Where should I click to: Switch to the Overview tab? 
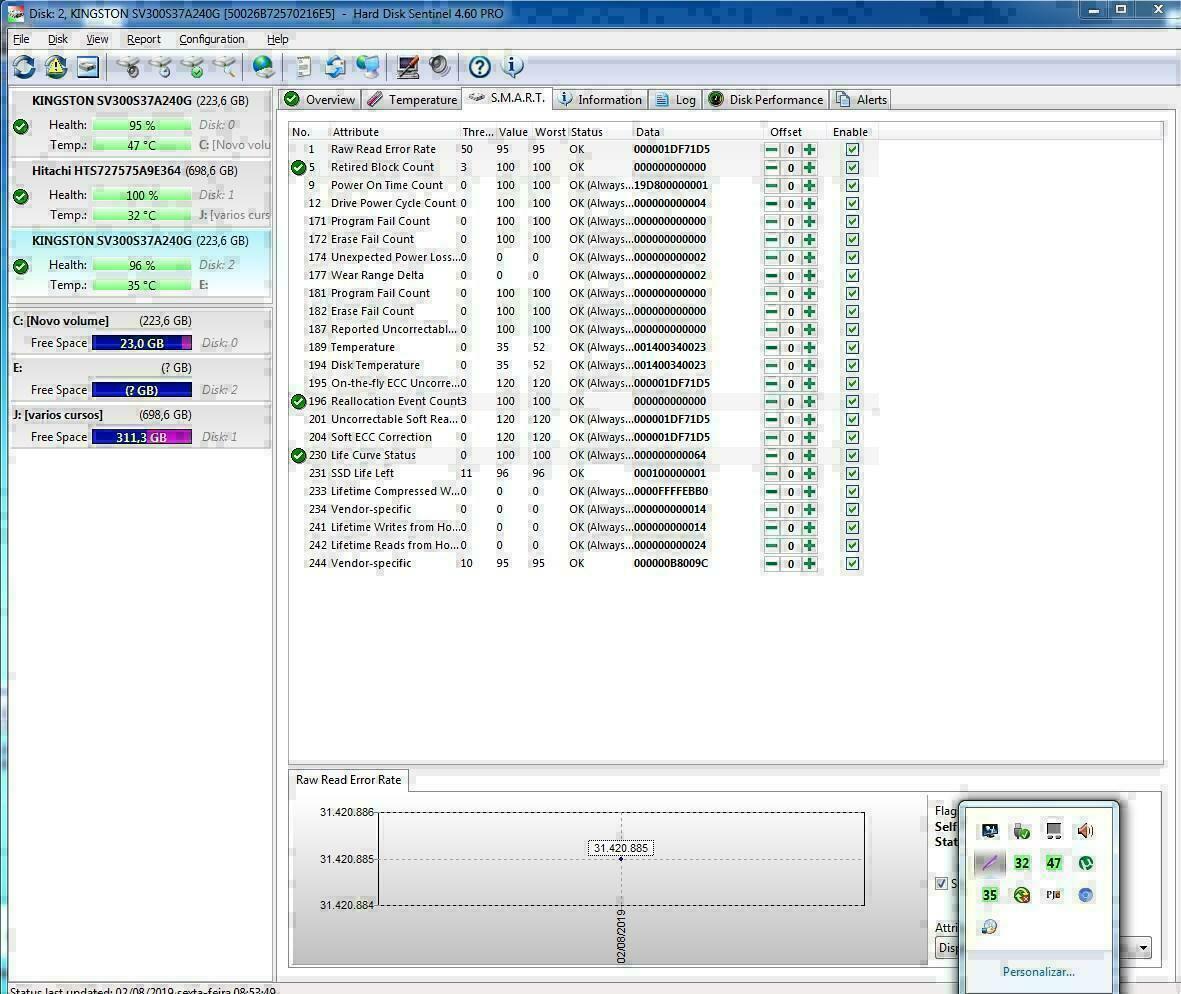(320, 99)
